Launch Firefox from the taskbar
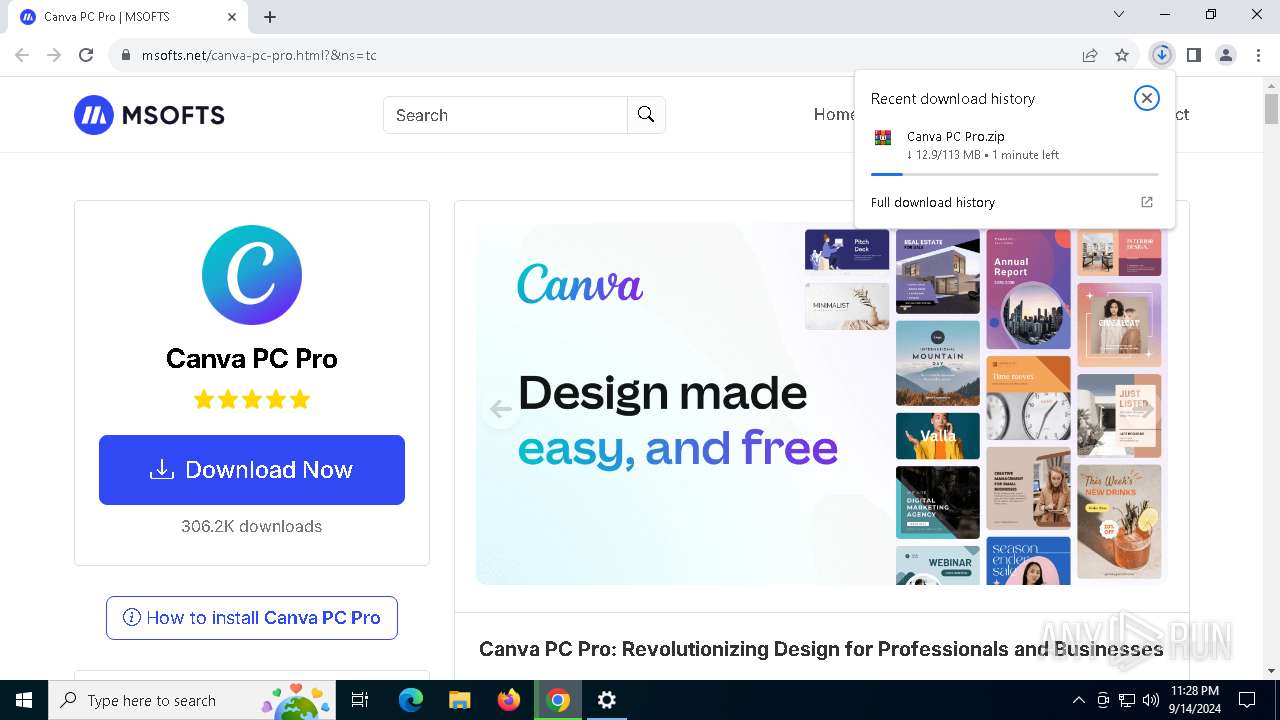 509,700
